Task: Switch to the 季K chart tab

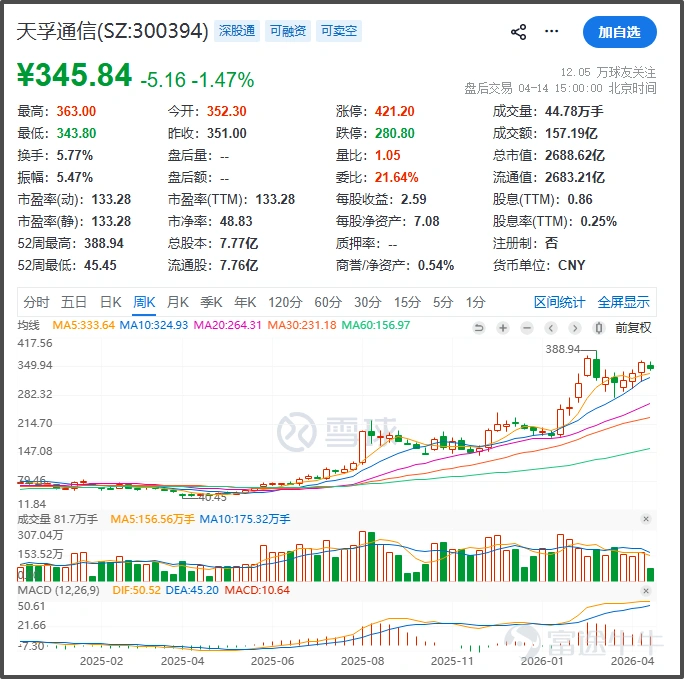Action: point(211,302)
